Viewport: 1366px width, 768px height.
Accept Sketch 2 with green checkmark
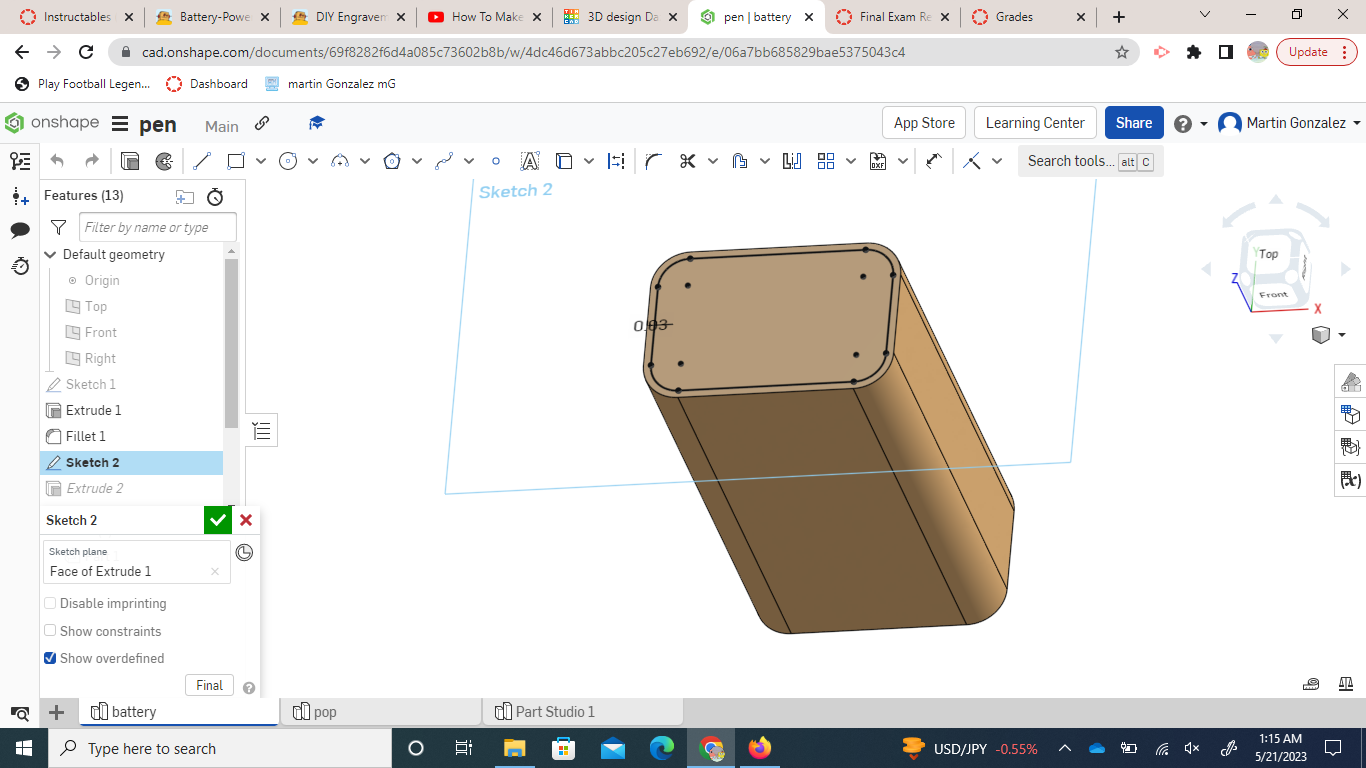tap(217, 519)
